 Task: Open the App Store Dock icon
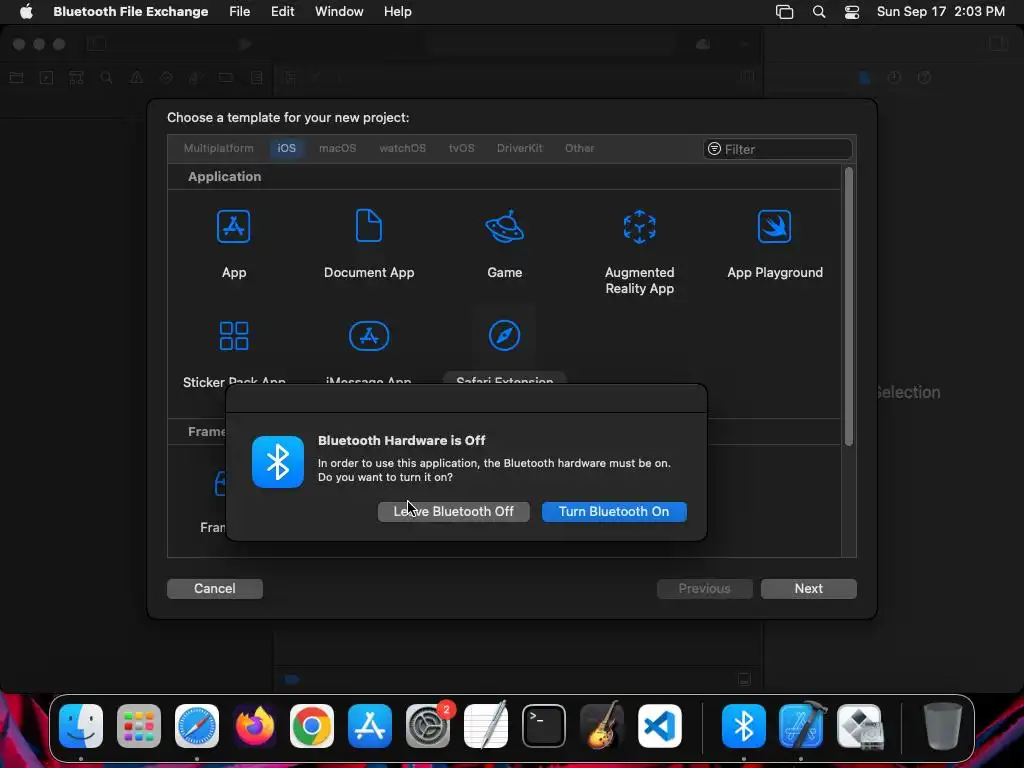click(x=370, y=726)
